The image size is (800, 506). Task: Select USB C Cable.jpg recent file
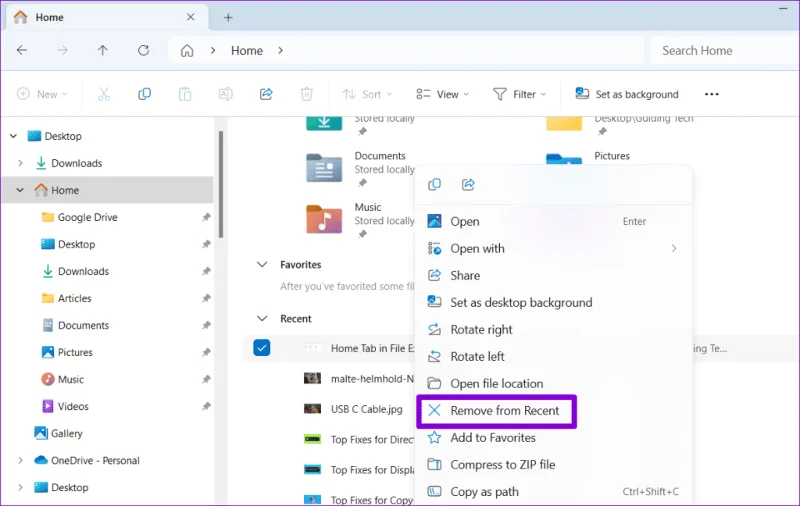tap(366, 409)
